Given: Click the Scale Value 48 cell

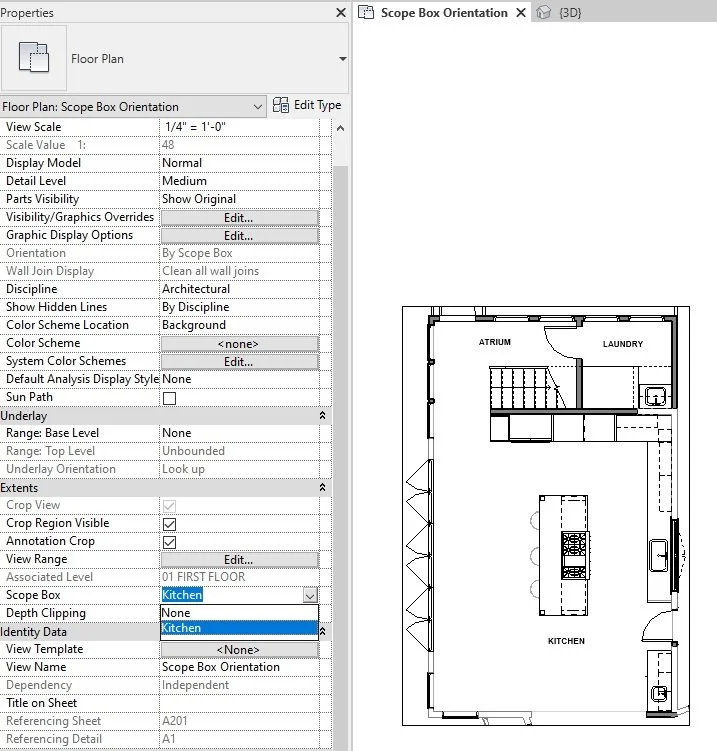Looking at the screenshot, I should [239, 145].
